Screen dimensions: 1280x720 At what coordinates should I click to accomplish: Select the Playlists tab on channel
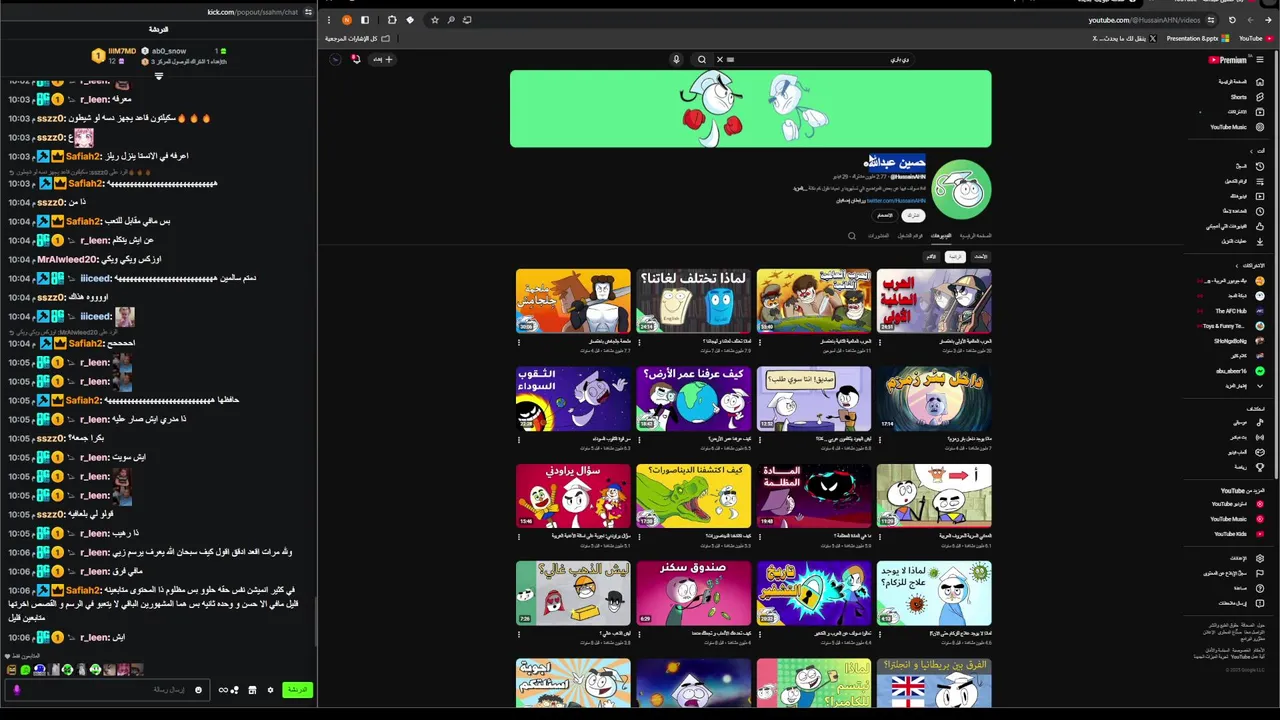(912, 236)
